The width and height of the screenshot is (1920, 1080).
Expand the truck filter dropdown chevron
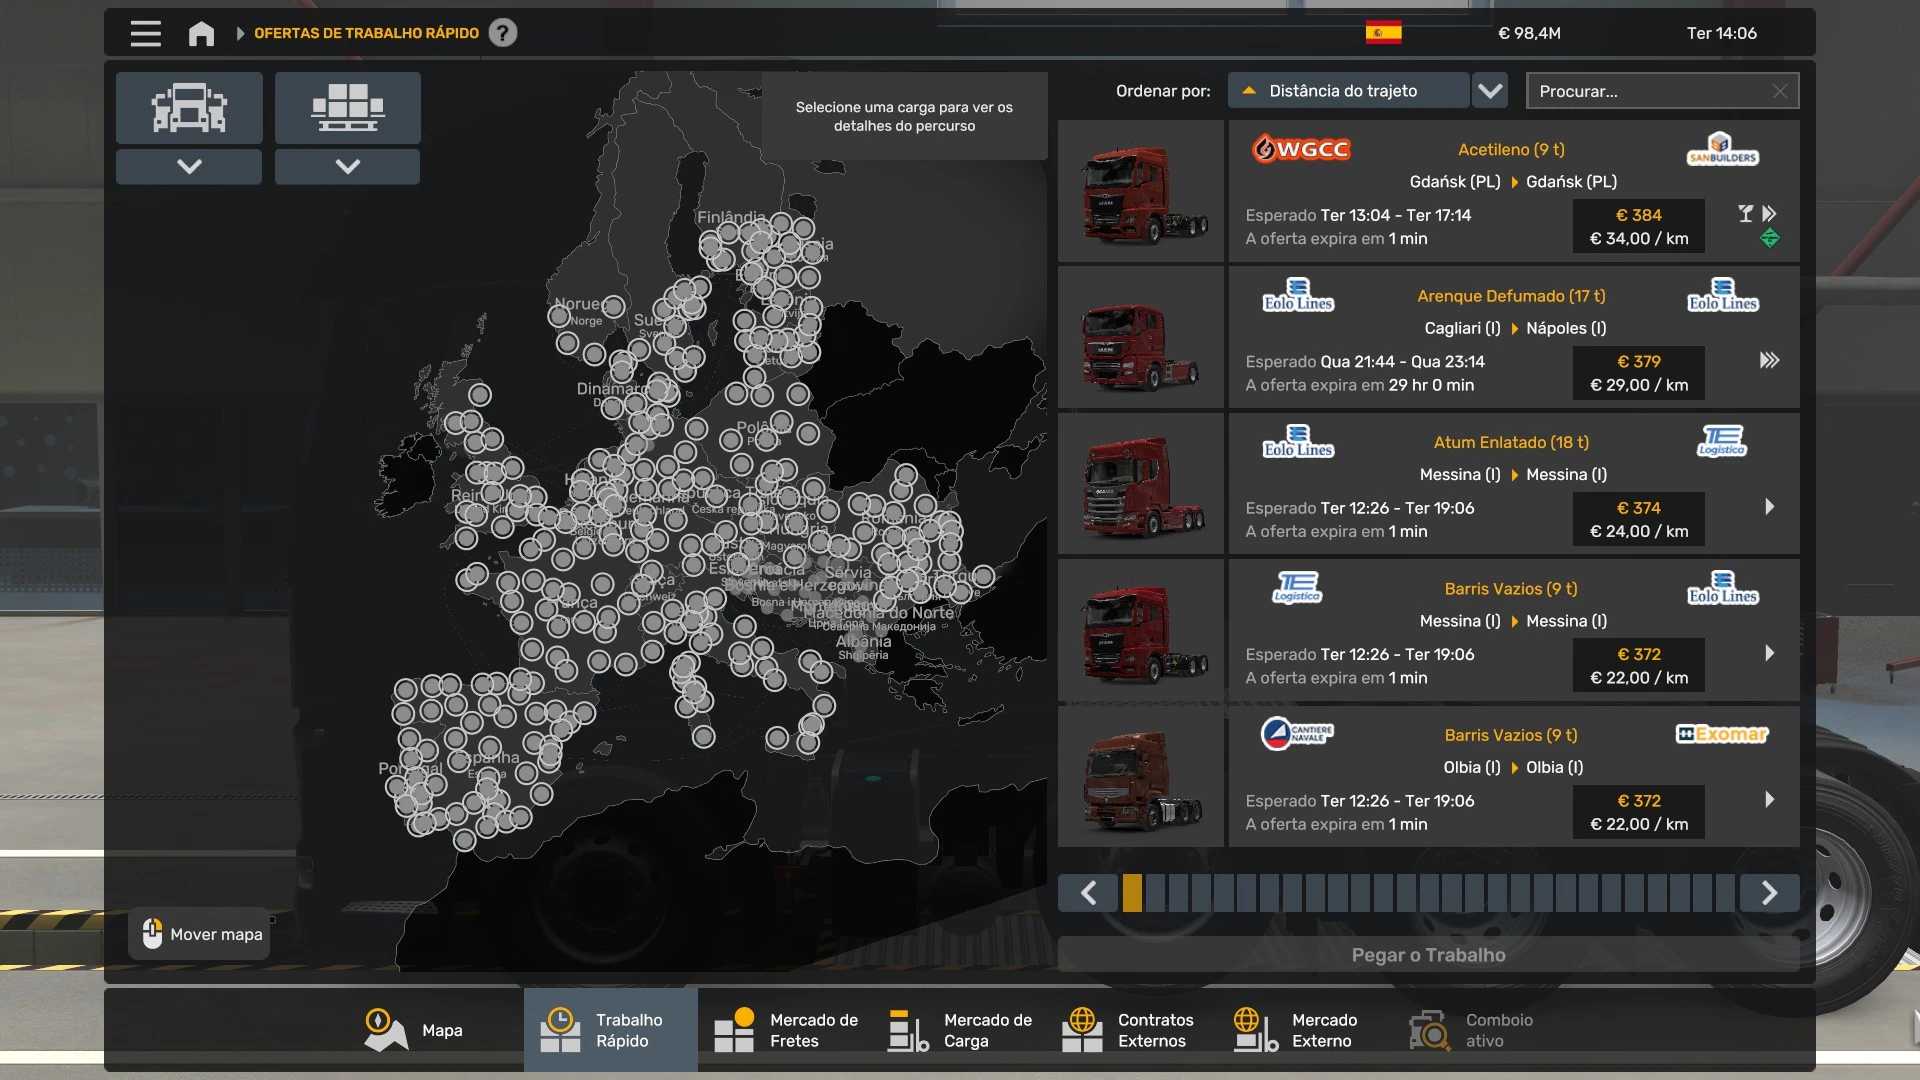[x=189, y=167]
